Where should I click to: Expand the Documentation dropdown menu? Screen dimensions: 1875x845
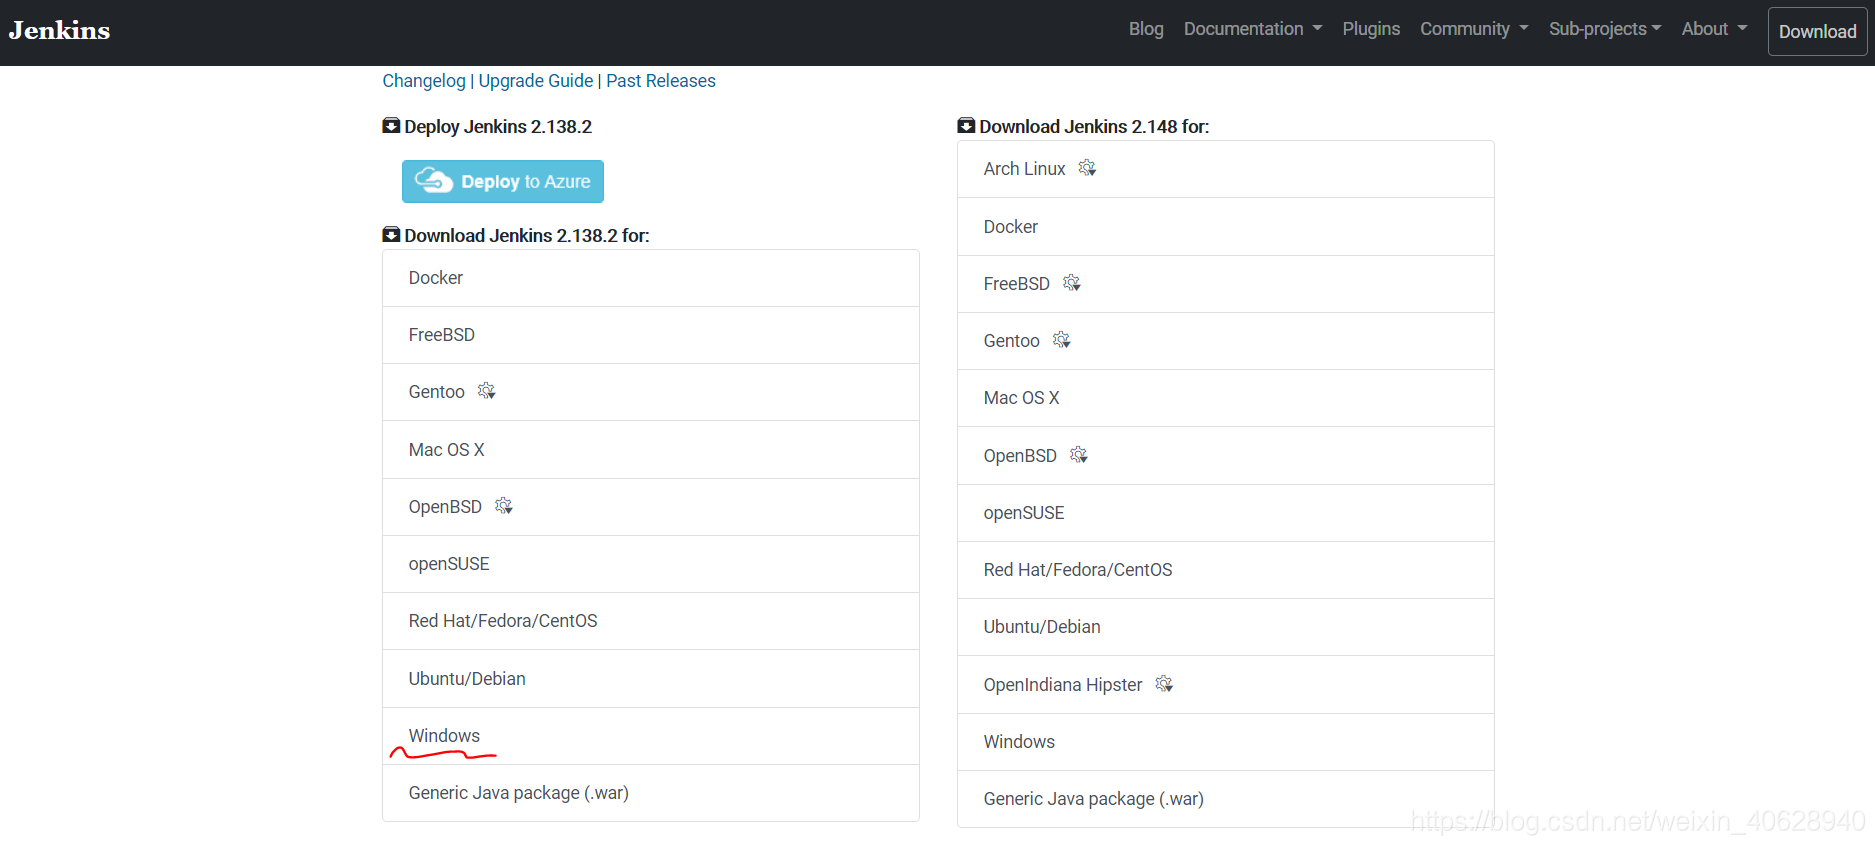coord(1253,29)
